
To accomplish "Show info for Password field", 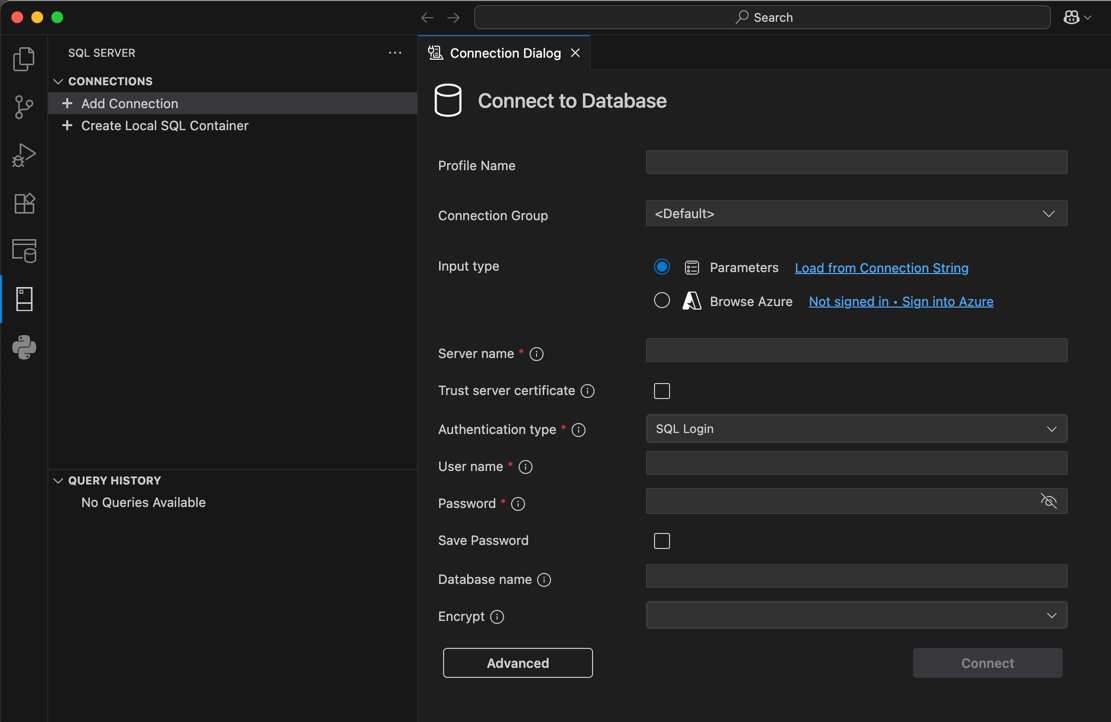I will click(x=518, y=504).
